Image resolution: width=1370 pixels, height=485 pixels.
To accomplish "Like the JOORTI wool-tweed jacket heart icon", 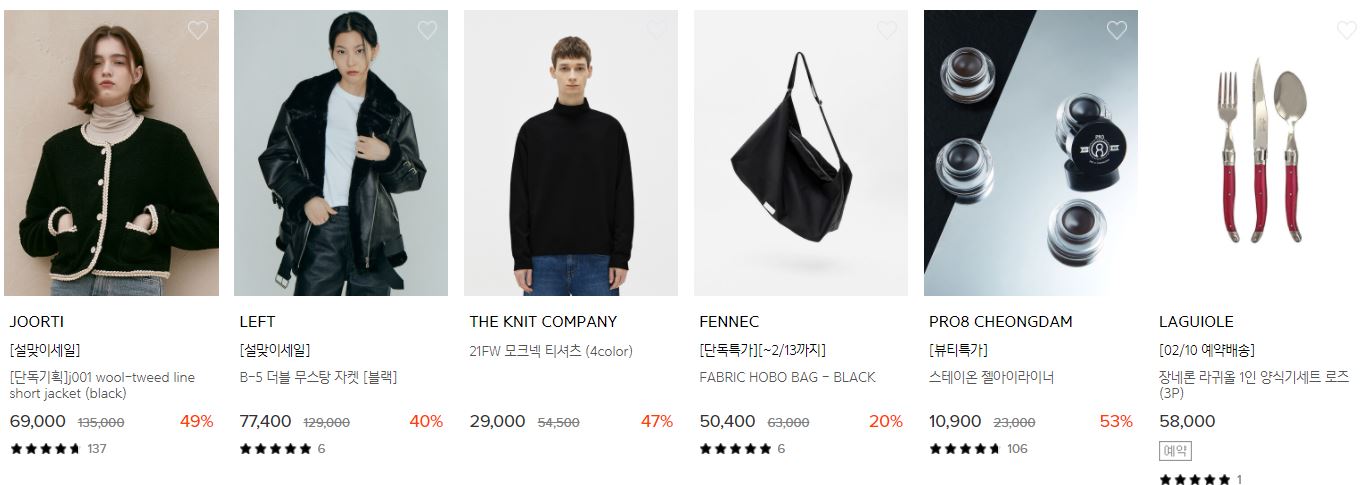I will pos(197,30).
